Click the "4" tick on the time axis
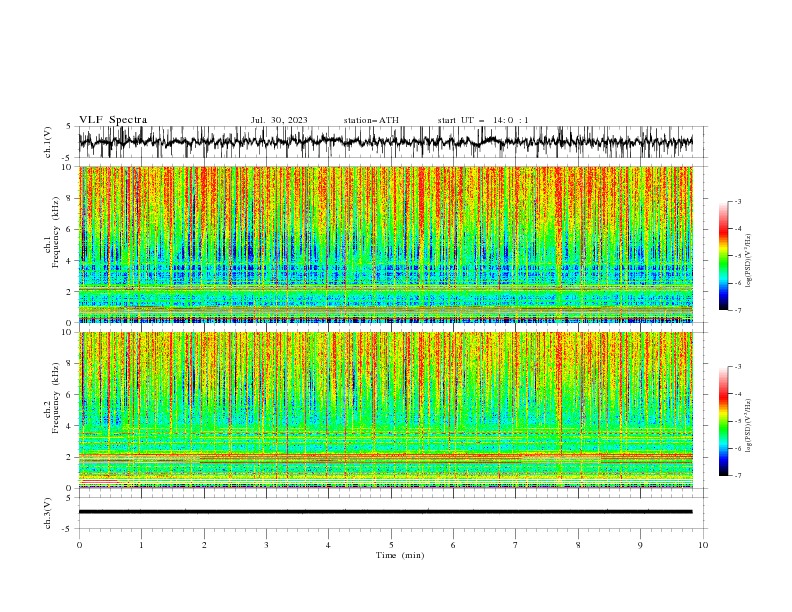The height and width of the screenshot is (612, 792). click(x=328, y=545)
